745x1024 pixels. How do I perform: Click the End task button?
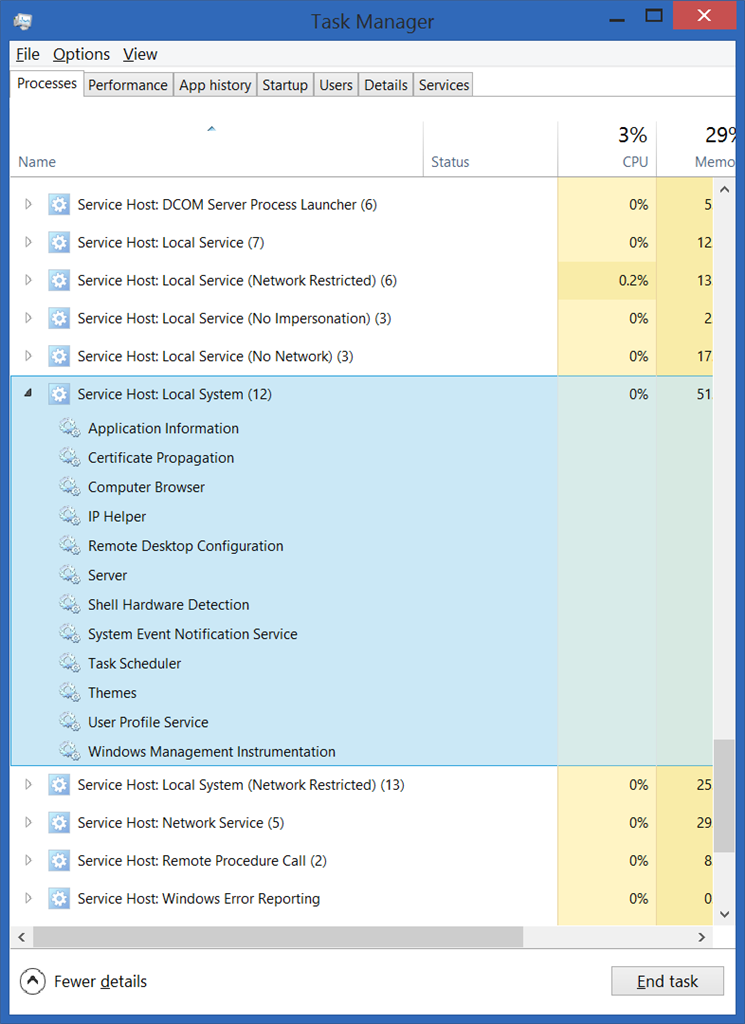(667, 981)
